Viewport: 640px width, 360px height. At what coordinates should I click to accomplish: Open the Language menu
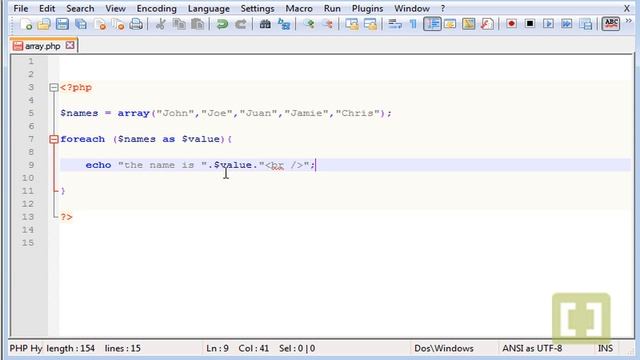tap(209, 8)
